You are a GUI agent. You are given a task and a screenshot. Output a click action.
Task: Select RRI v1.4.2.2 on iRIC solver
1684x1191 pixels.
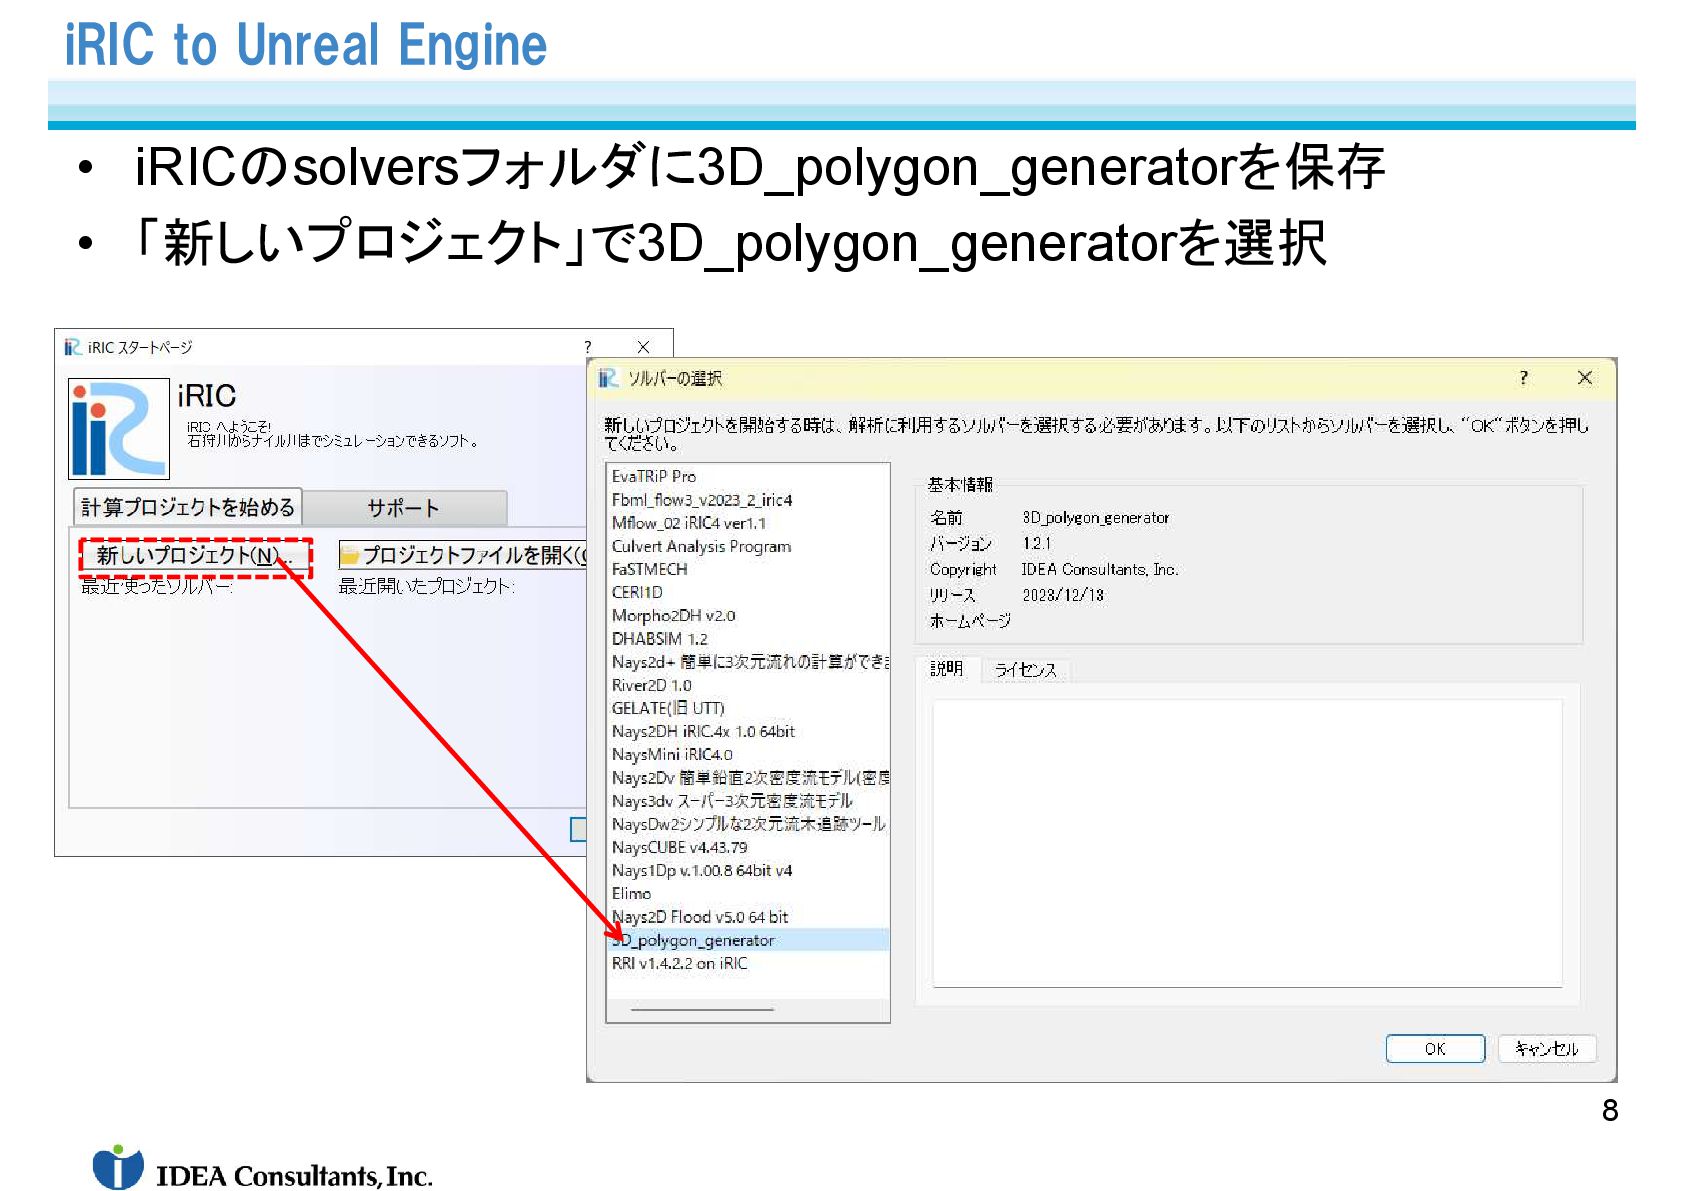748,963
